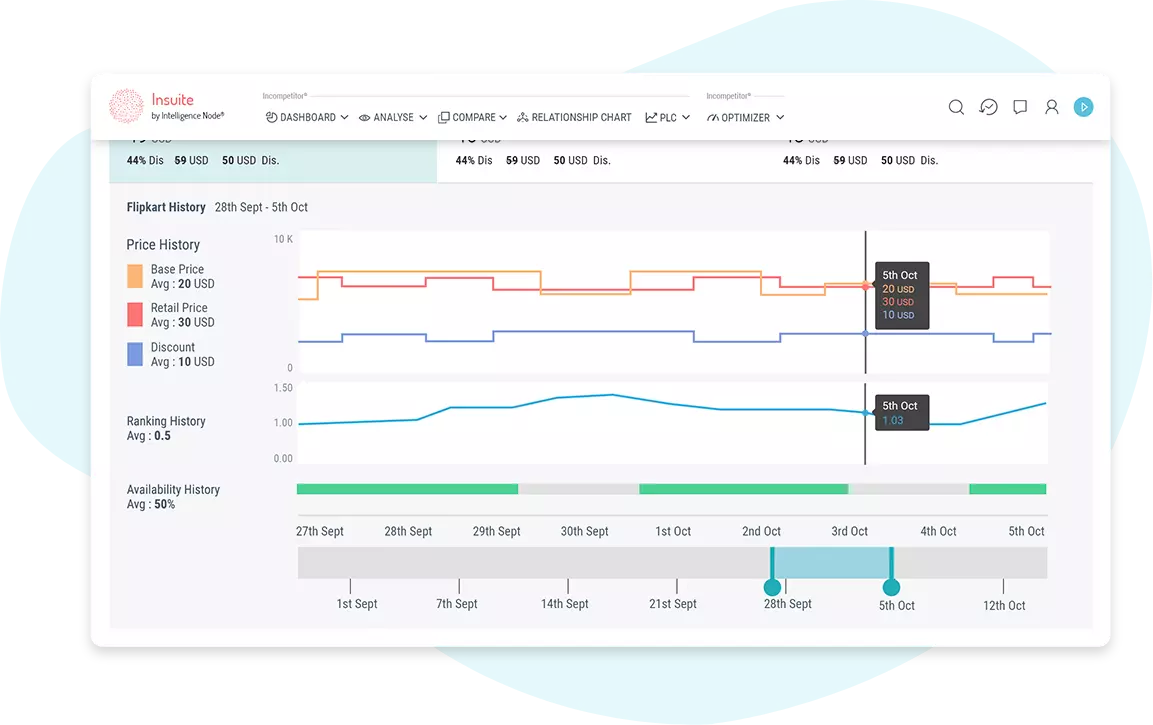
Task: Toggle the Discount blue legend swatch
Action: click(135, 354)
